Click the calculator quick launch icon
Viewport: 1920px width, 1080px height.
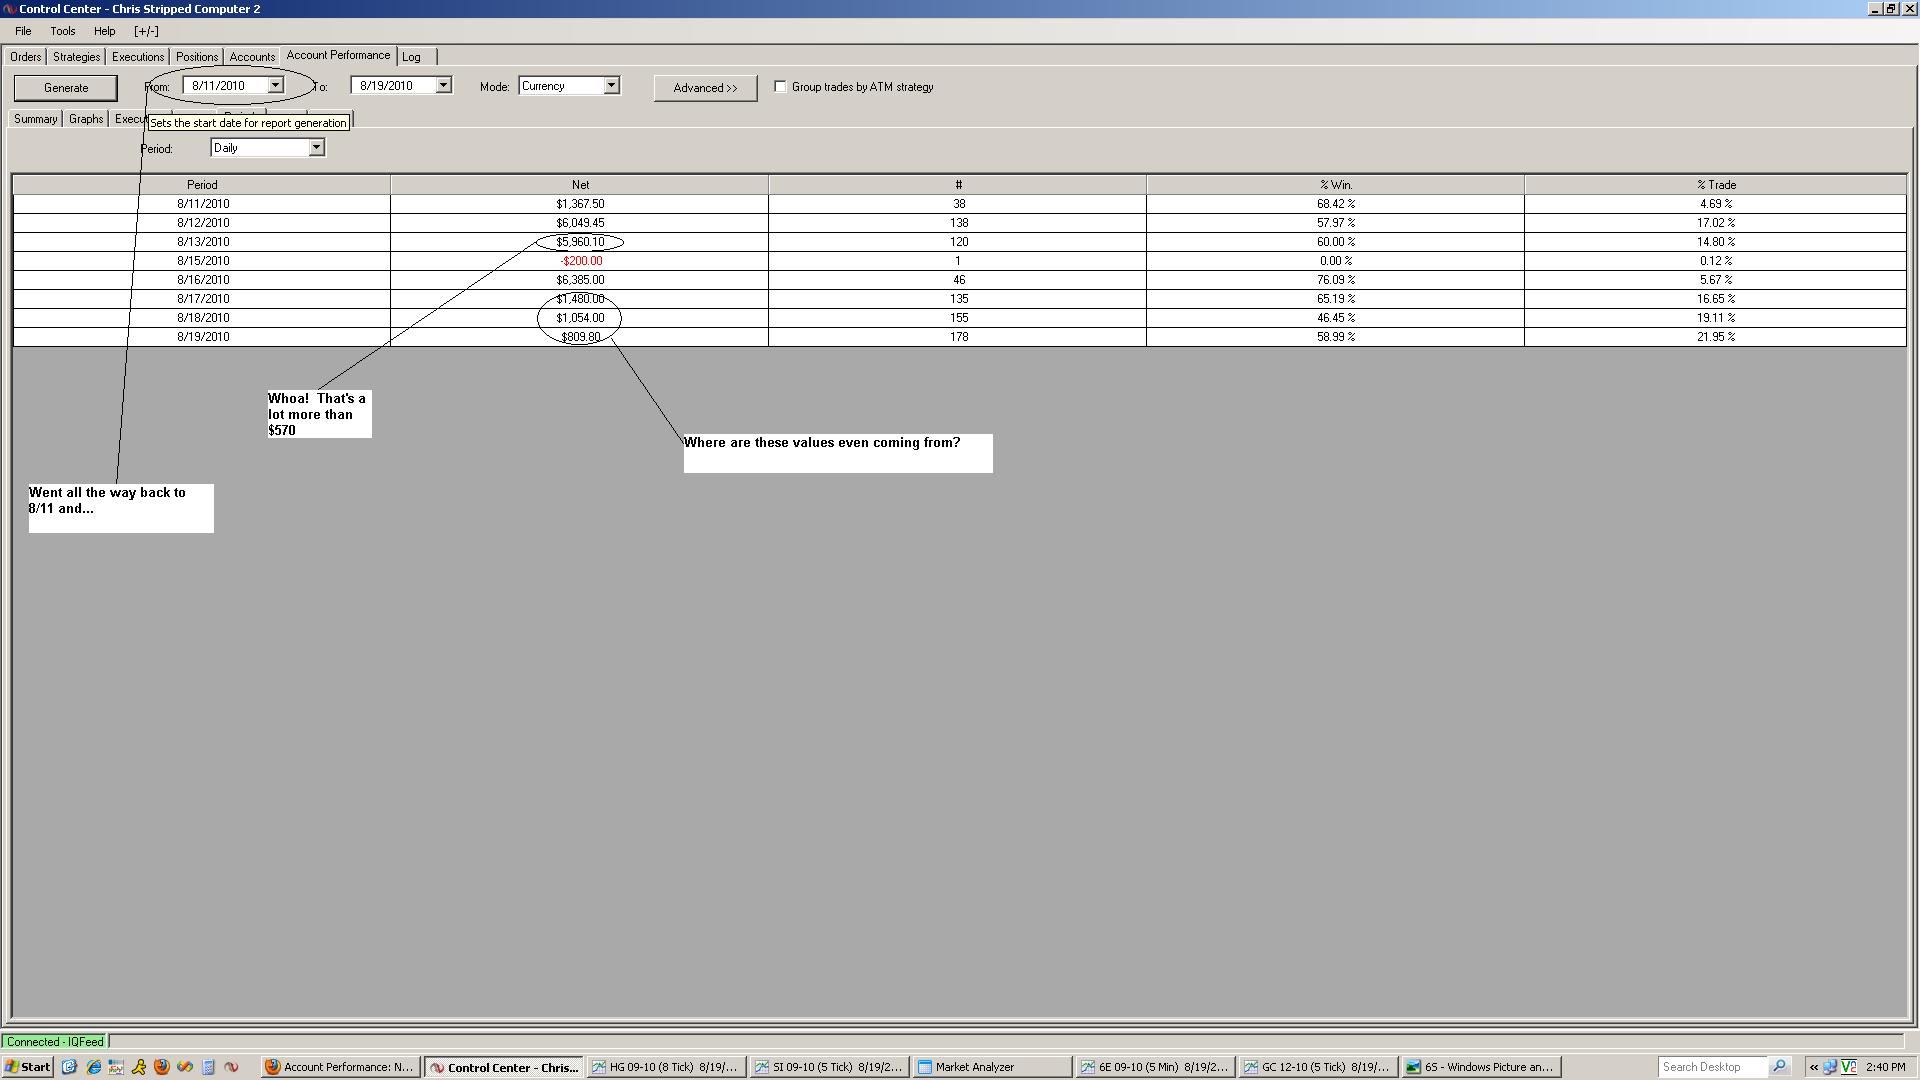pyautogui.click(x=208, y=1067)
